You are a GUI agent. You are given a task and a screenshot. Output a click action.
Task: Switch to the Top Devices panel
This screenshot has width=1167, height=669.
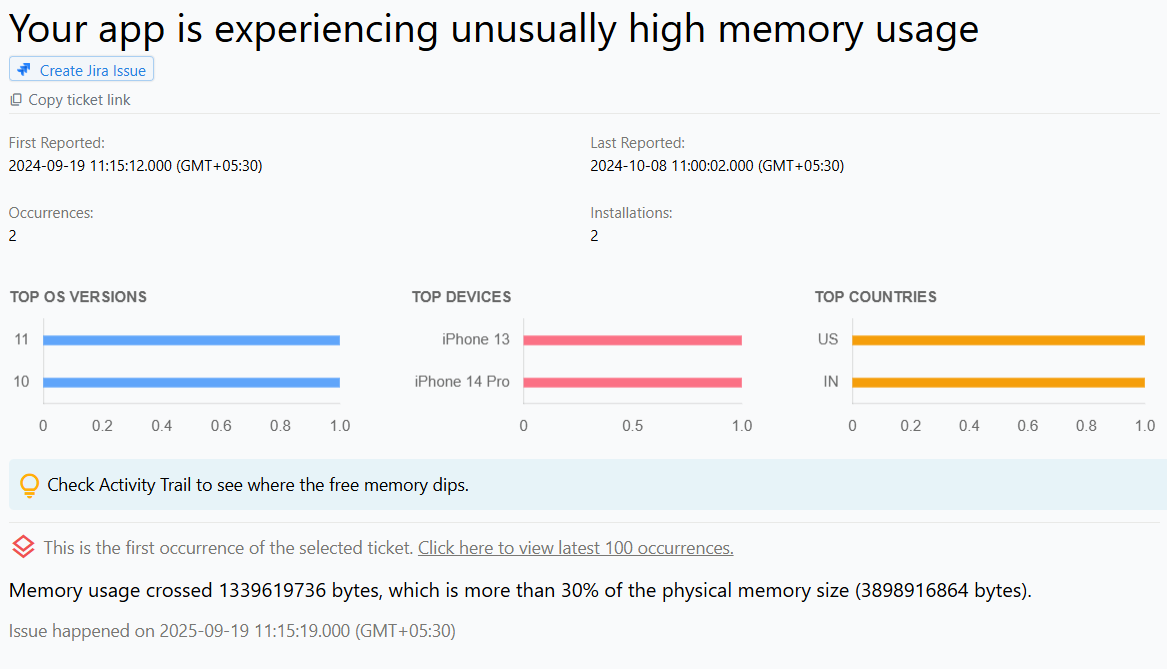(461, 297)
